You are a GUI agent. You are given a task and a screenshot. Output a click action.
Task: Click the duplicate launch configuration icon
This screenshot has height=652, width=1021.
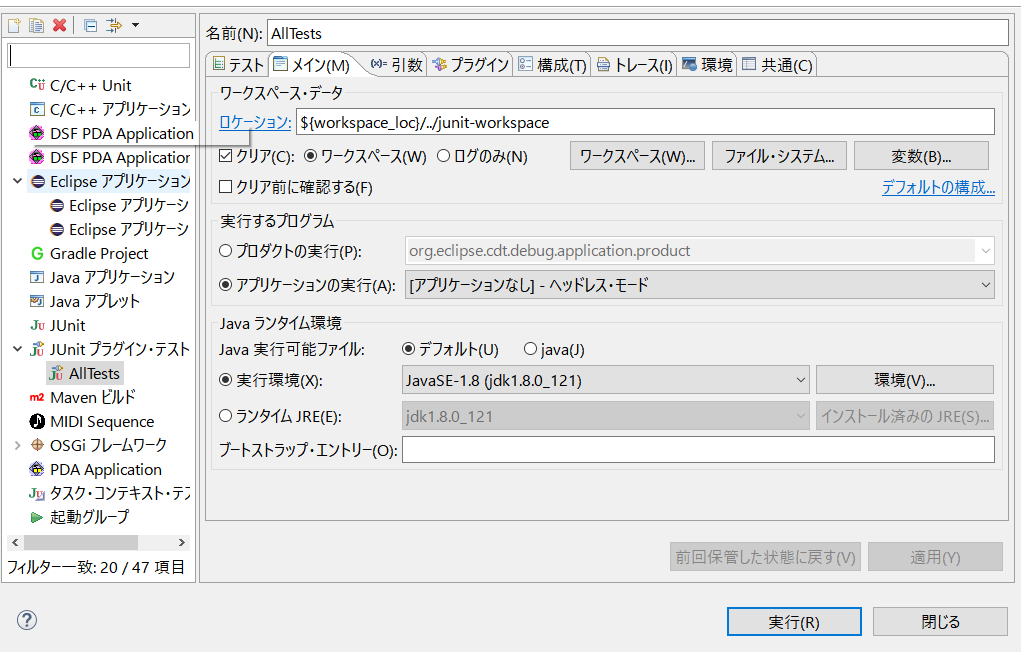[x=36, y=25]
